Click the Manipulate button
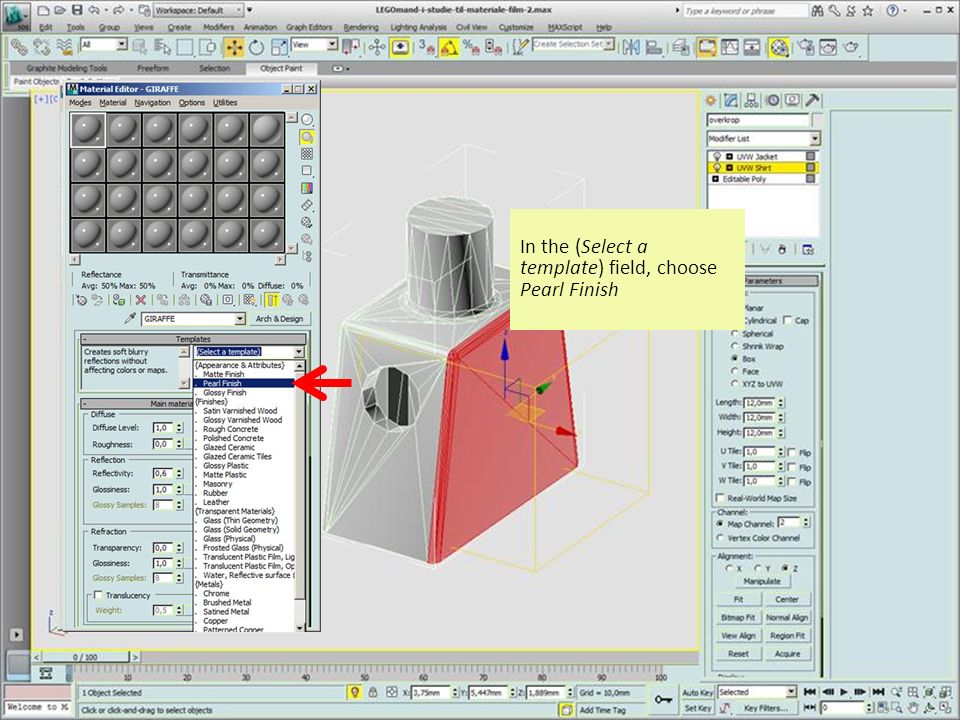The width and height of the screenshot is (960, 720). point(762,581)
